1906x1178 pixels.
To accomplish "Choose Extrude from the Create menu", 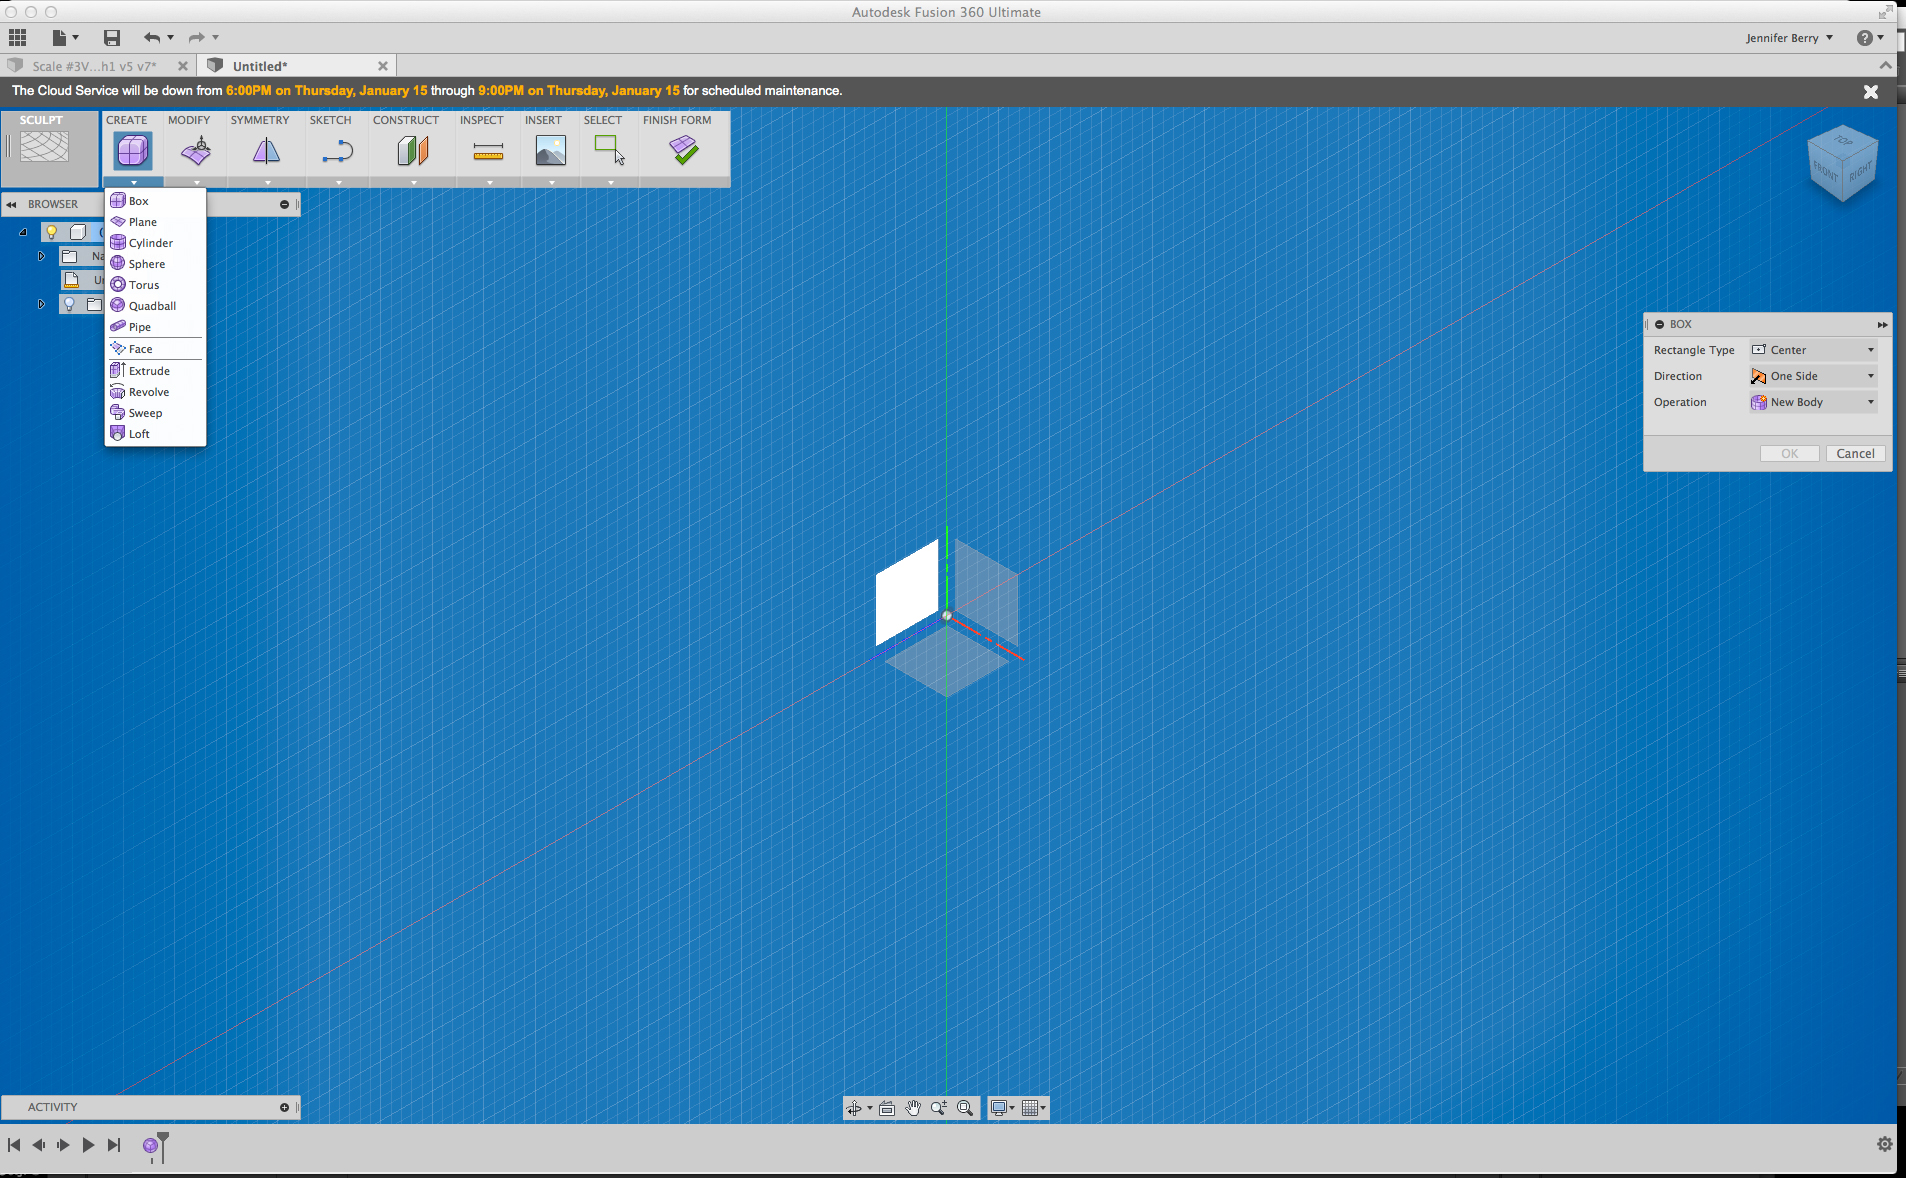I will [155, 371].
